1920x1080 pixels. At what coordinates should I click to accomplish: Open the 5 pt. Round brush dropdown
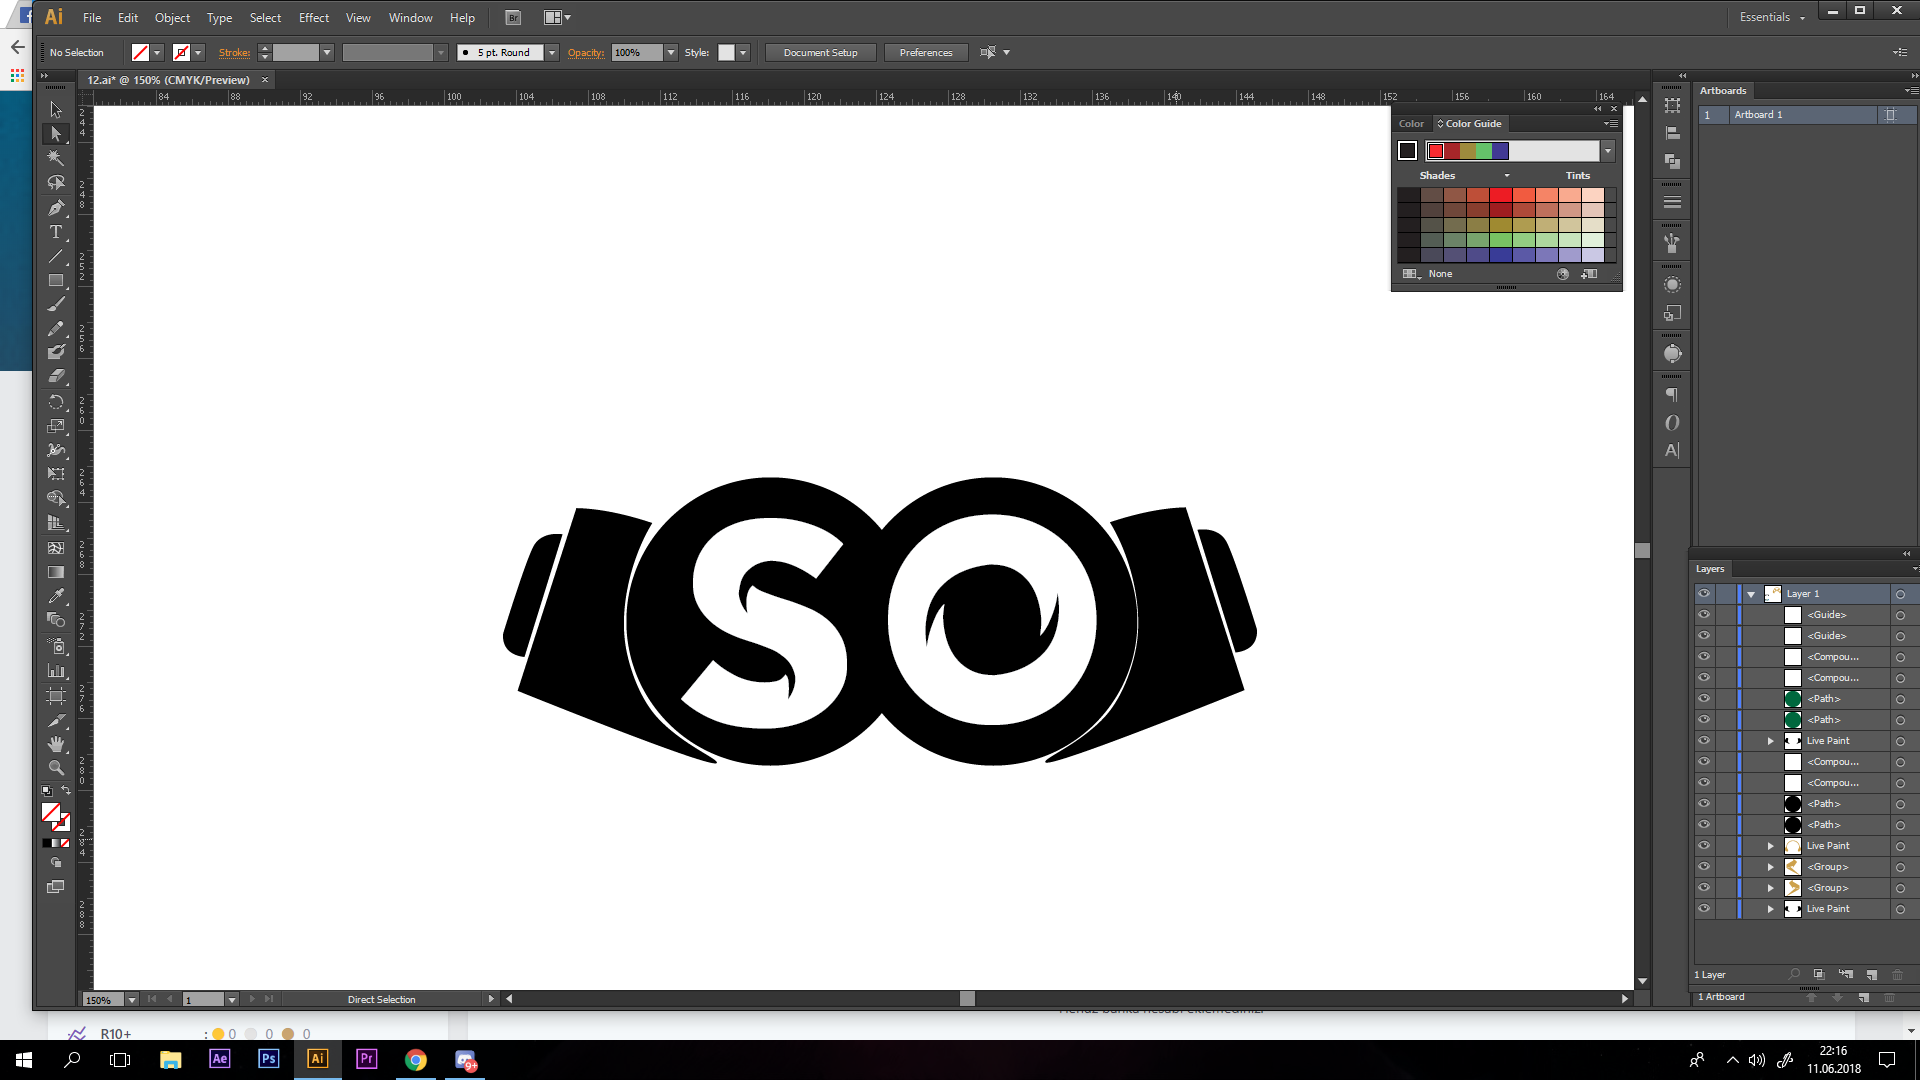552,53
